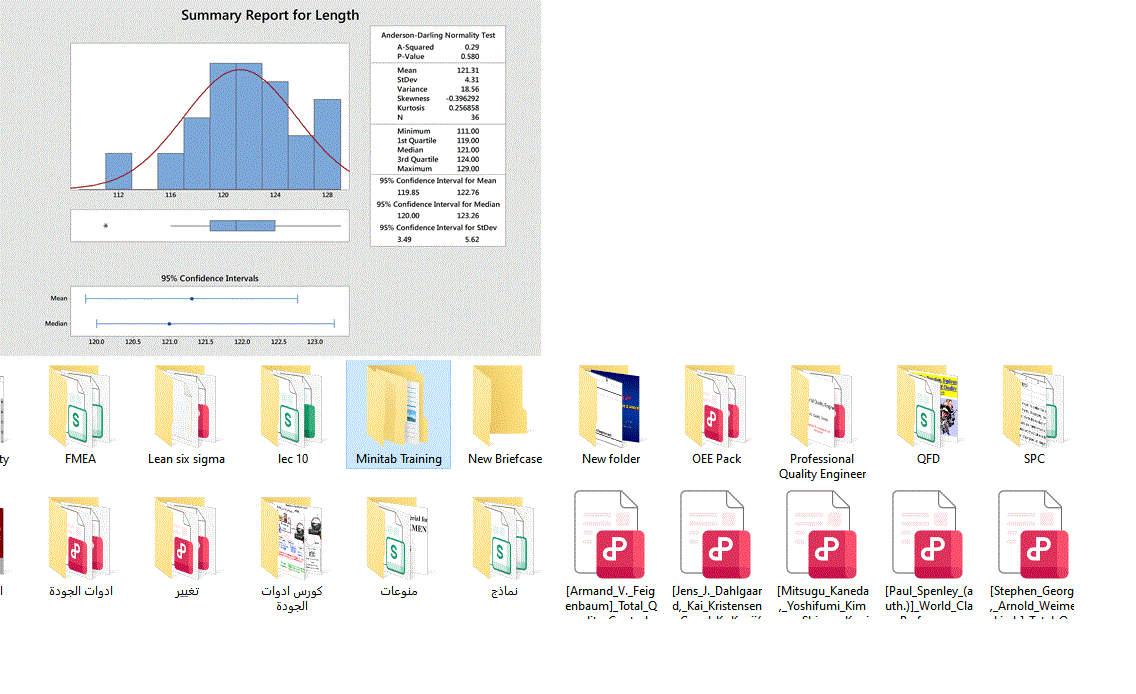The image size is (1136, 694).
Task: Click the SPC name label
Action: click(x=1034, y=459)
